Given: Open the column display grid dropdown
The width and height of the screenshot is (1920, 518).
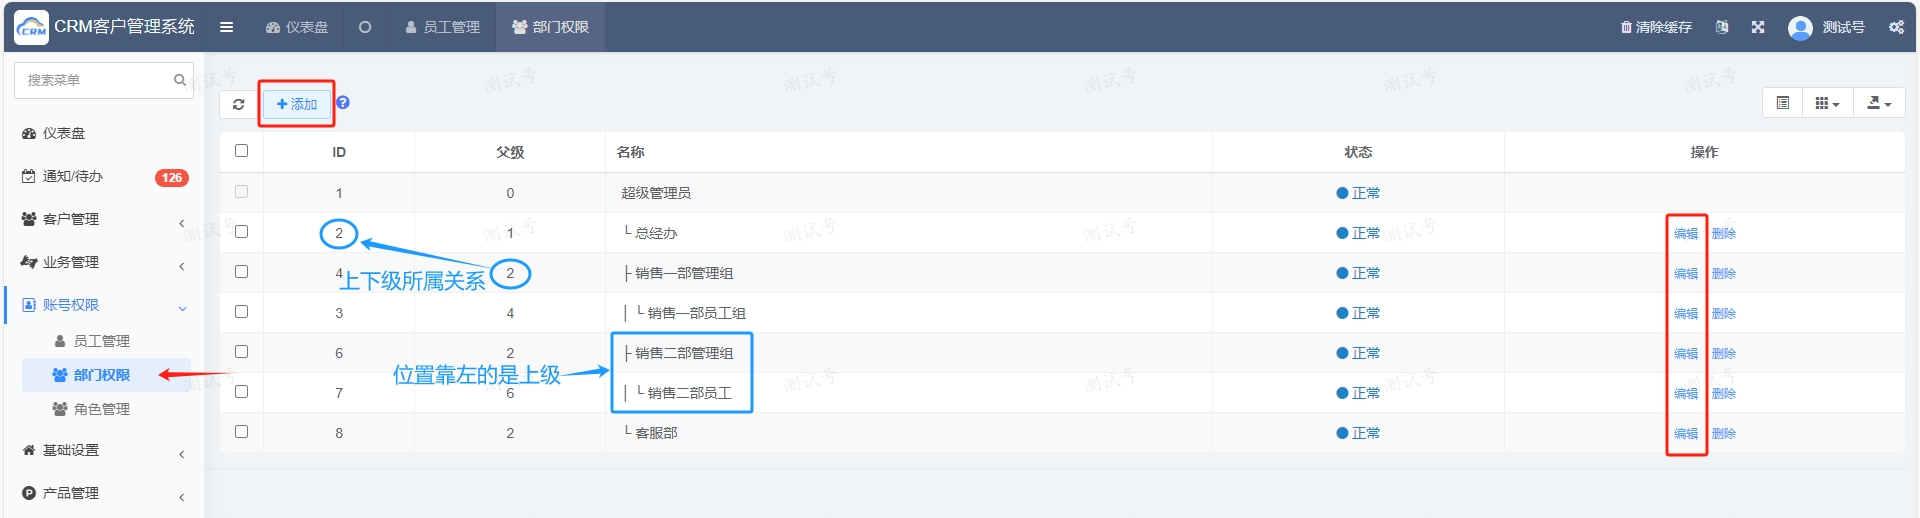Looking at the screenshot, I should tap(1827, 103).
